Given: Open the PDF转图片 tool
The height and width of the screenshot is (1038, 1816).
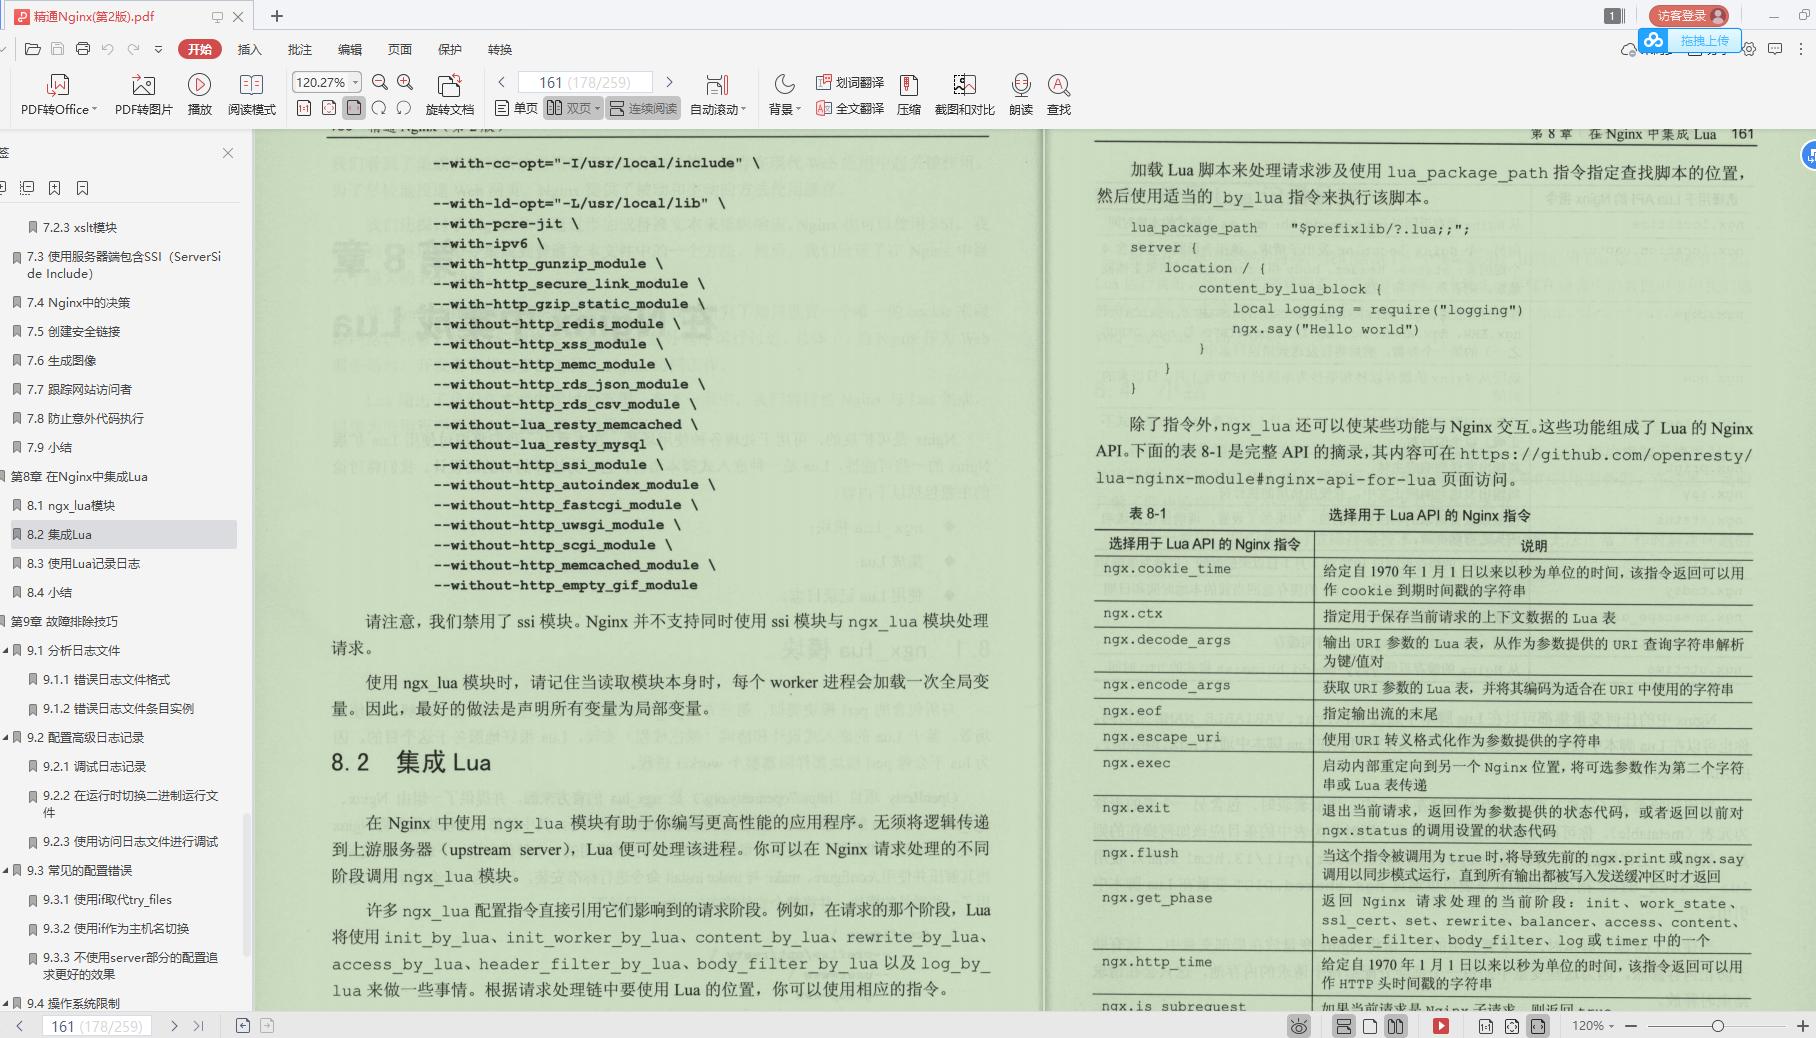Looking at the screenshot, I should [x=141, y=95].
